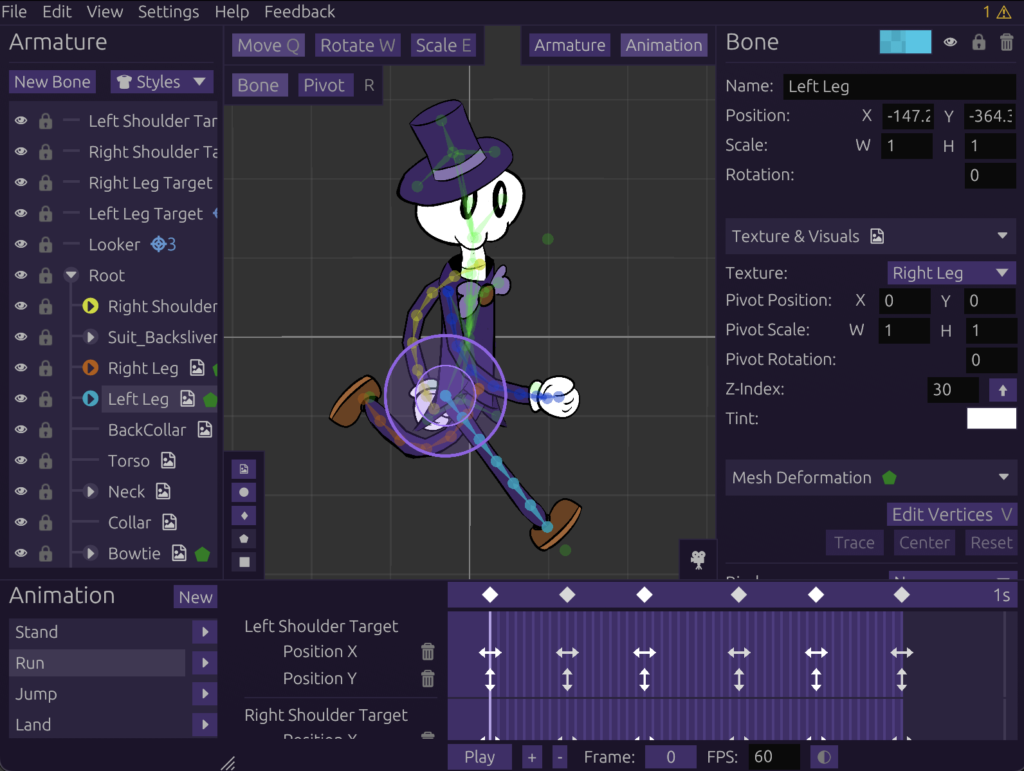
Task: Click texture icon on Neck row
Action: pyautogui.click(x=163, y=491)
